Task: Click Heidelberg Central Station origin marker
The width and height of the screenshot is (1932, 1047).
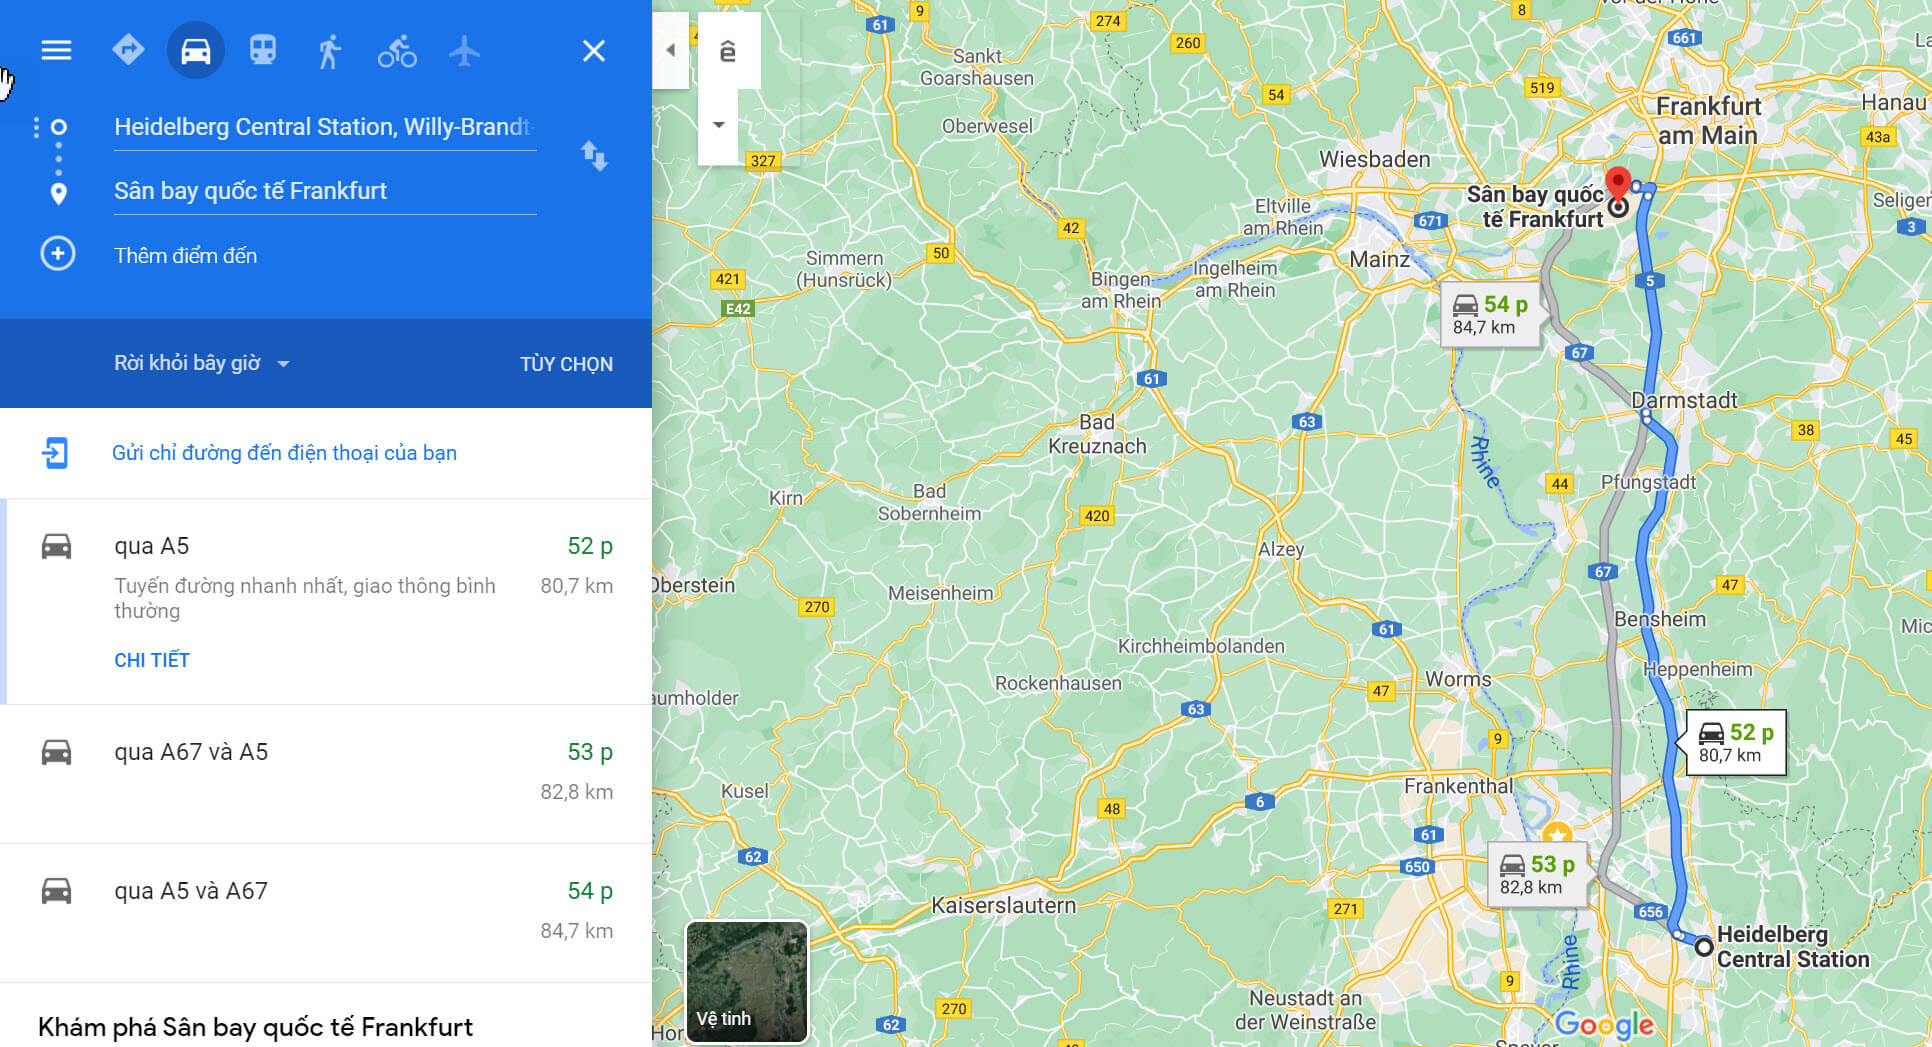Action: (1704, 946)
